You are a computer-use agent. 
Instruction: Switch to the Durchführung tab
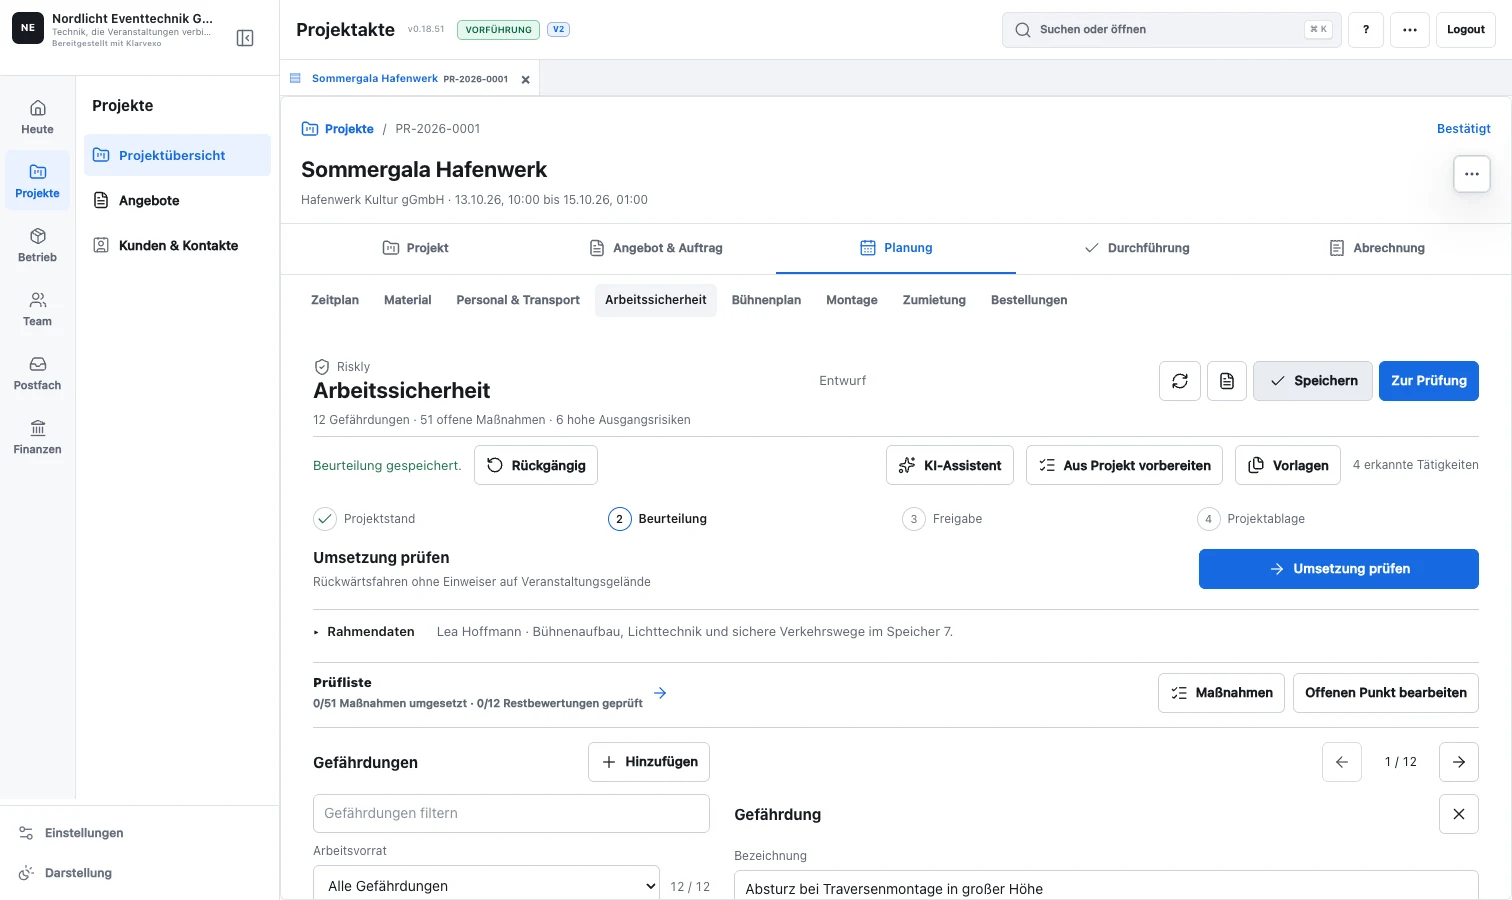(1136, 248)
